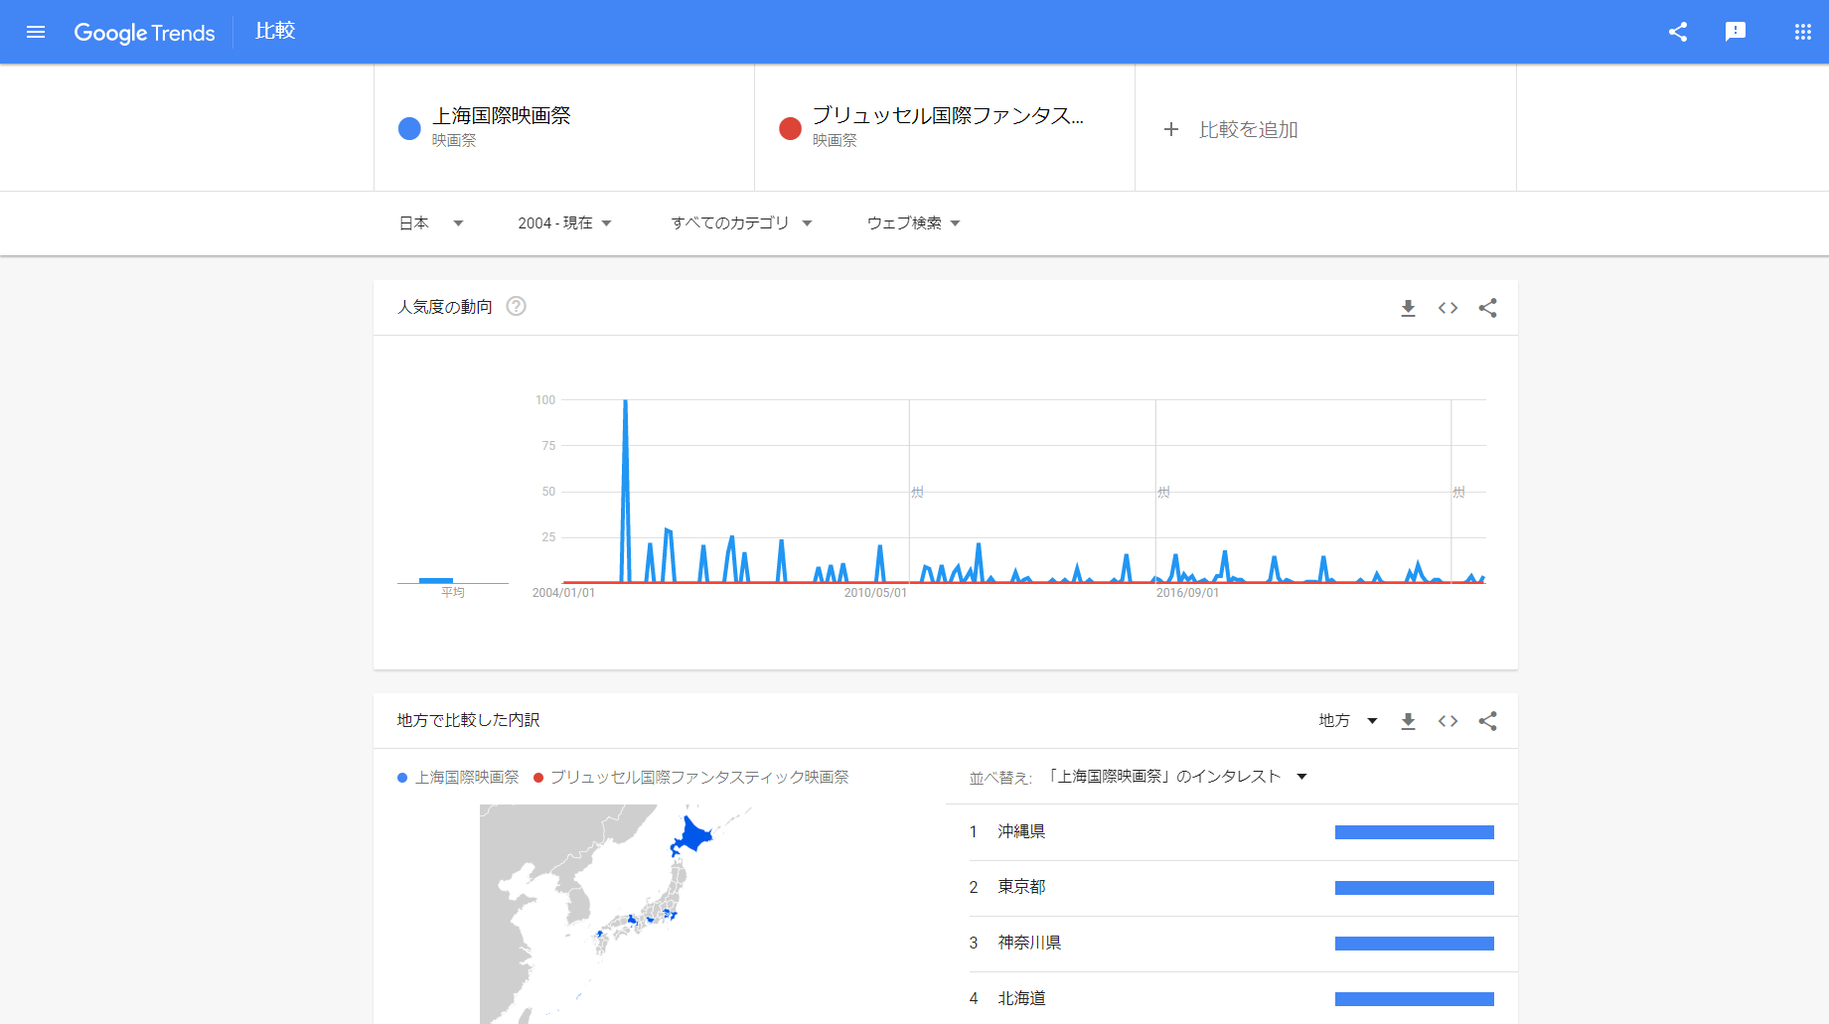Viewport: 1829px width, 1024px height.
Task: Open the 日本 region dropdown
Action: (x=431, y=223)
